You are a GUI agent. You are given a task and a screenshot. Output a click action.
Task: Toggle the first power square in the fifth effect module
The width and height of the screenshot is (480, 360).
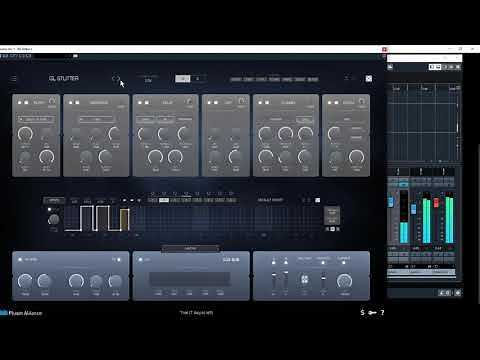pos(260,102)
